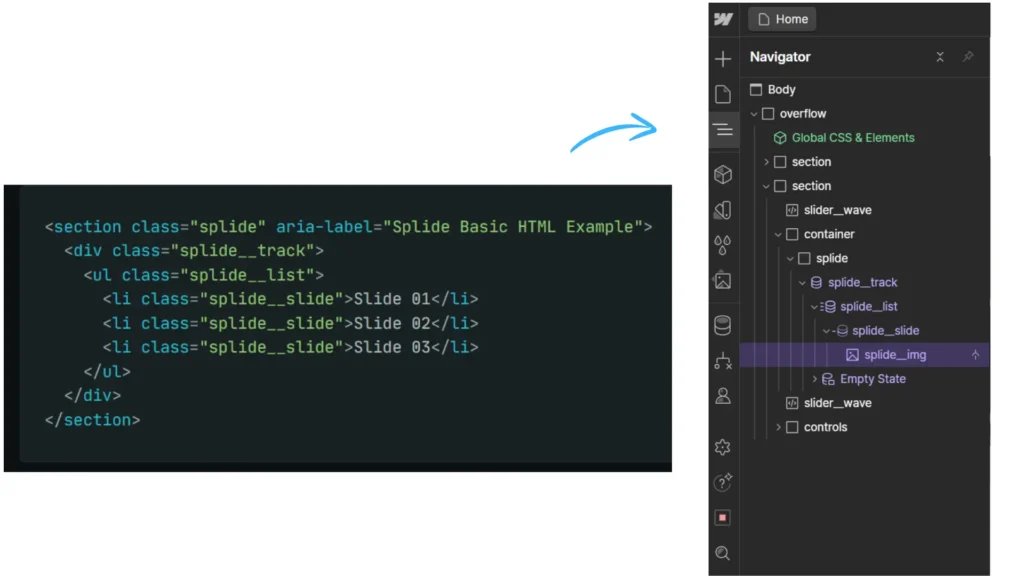Open the Logic flows panel
The width and height of the screenshot is (1024, 576).
(723, 360)
